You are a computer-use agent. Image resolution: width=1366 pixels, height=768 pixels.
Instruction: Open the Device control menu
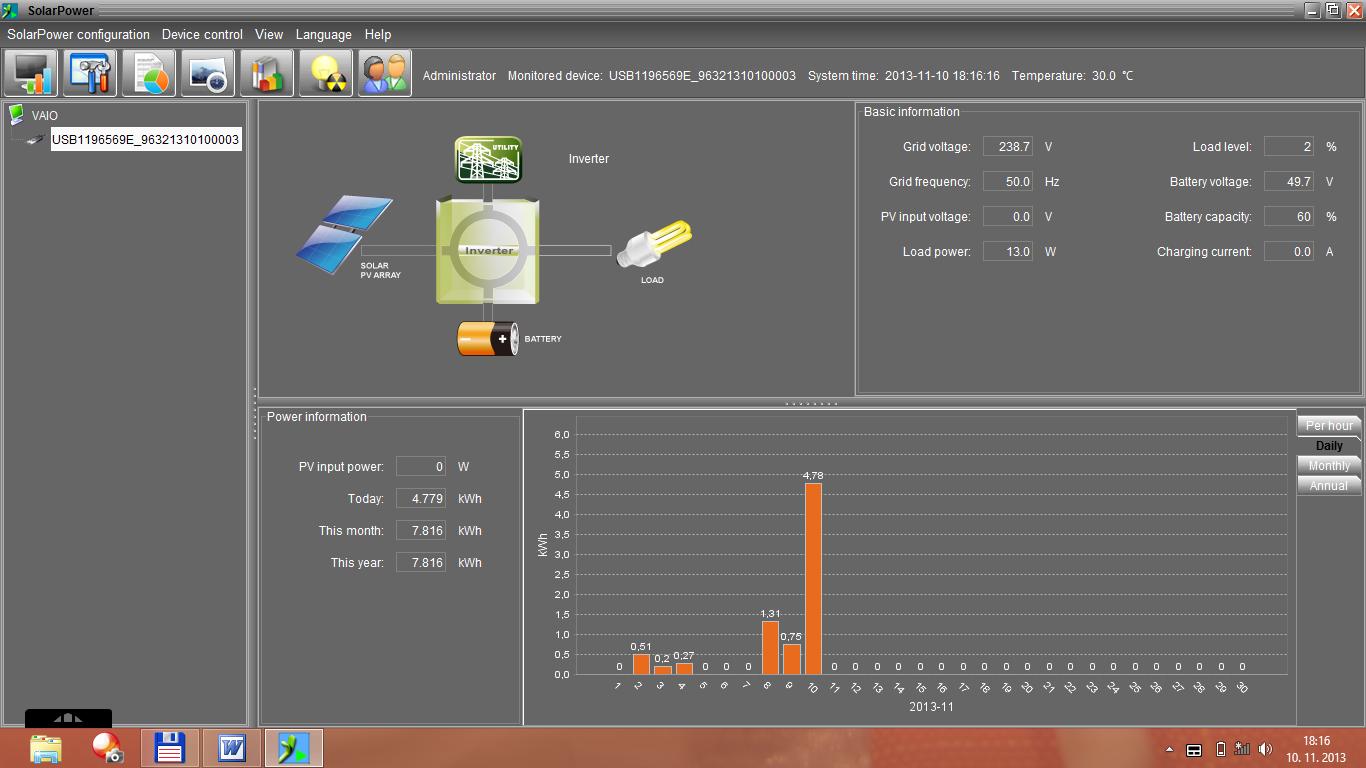coord(202,34)
